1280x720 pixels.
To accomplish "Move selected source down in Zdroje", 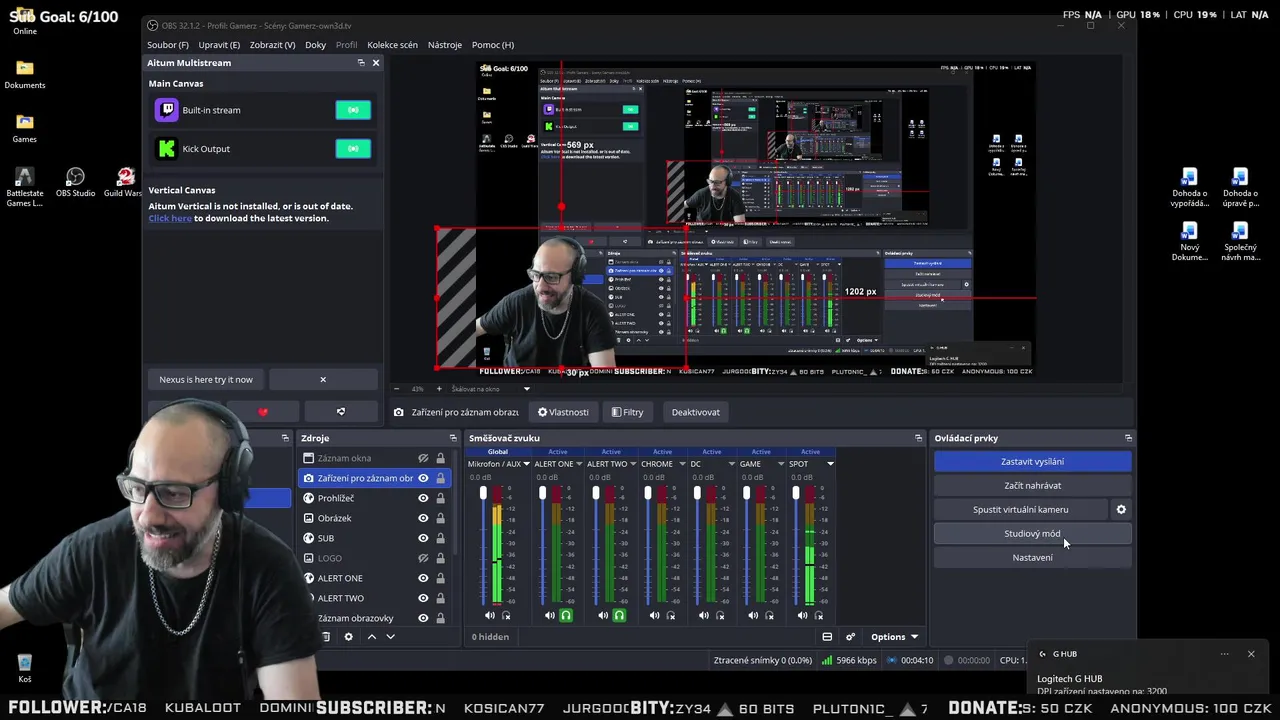I will pyautogui.click(x=390, y=637).
